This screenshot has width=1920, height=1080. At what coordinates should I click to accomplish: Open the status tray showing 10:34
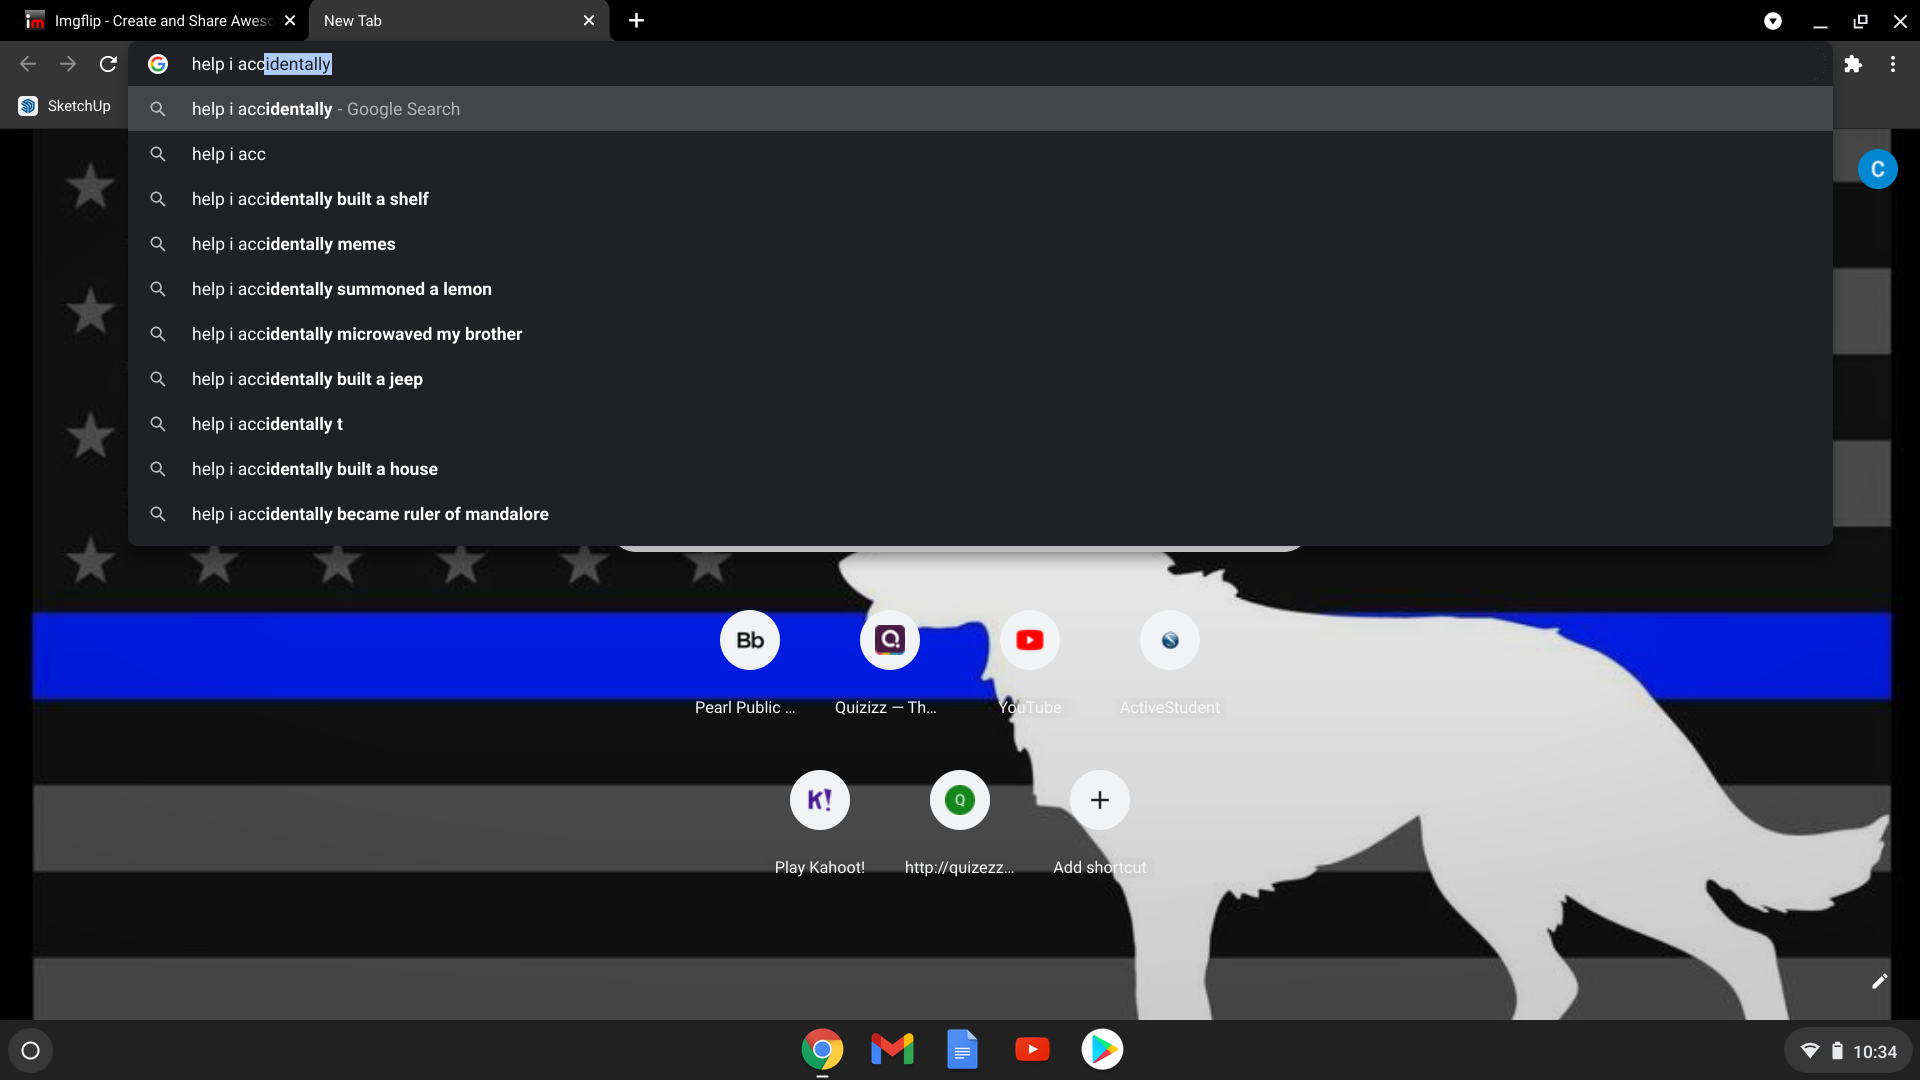(x=1847, y=1051)
